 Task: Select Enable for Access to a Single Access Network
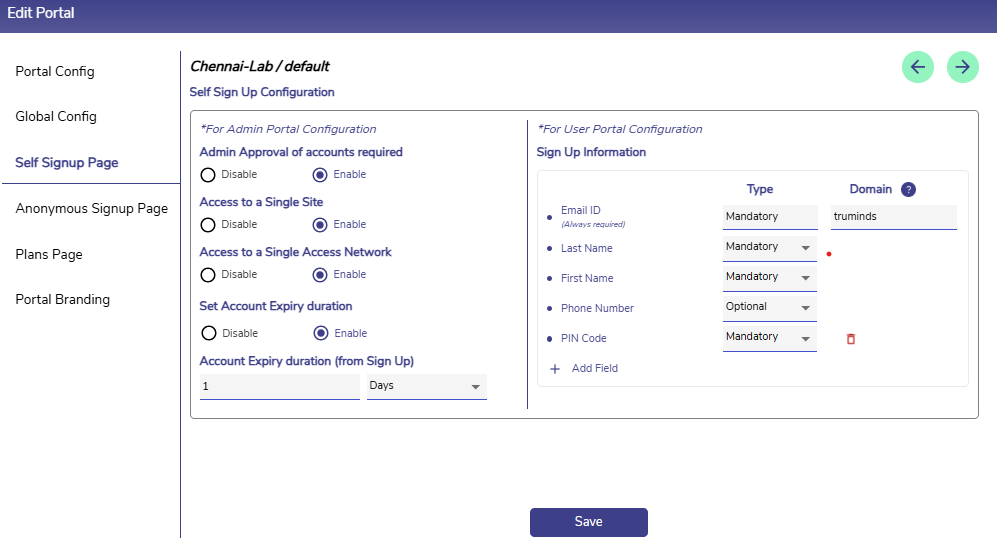click(320, 275)
